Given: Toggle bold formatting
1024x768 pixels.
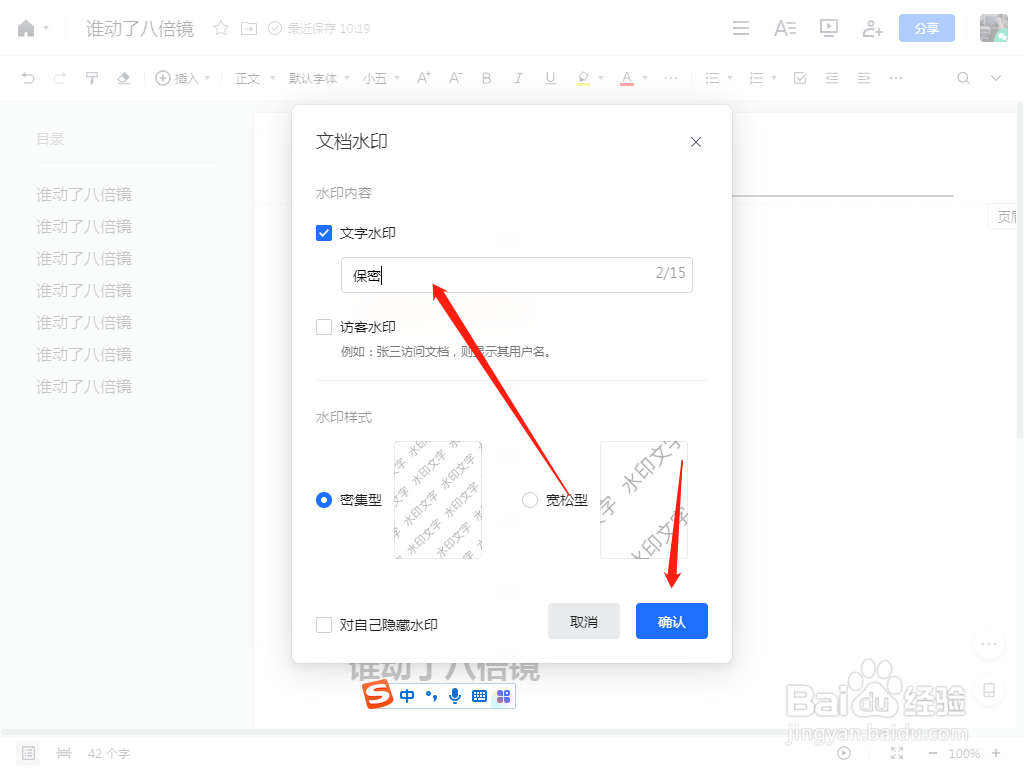Looking at the screenshot, I should click(x=487, y=78).
